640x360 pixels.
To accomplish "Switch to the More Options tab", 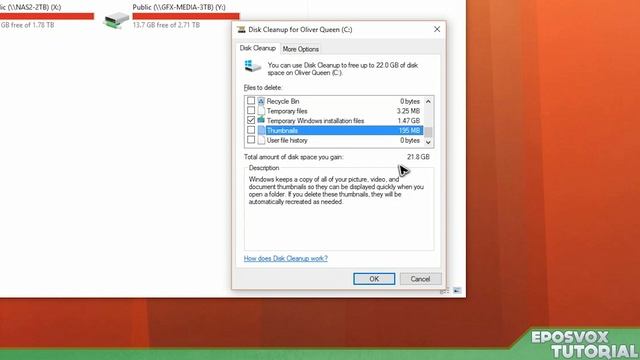I will tap(301, 49).
